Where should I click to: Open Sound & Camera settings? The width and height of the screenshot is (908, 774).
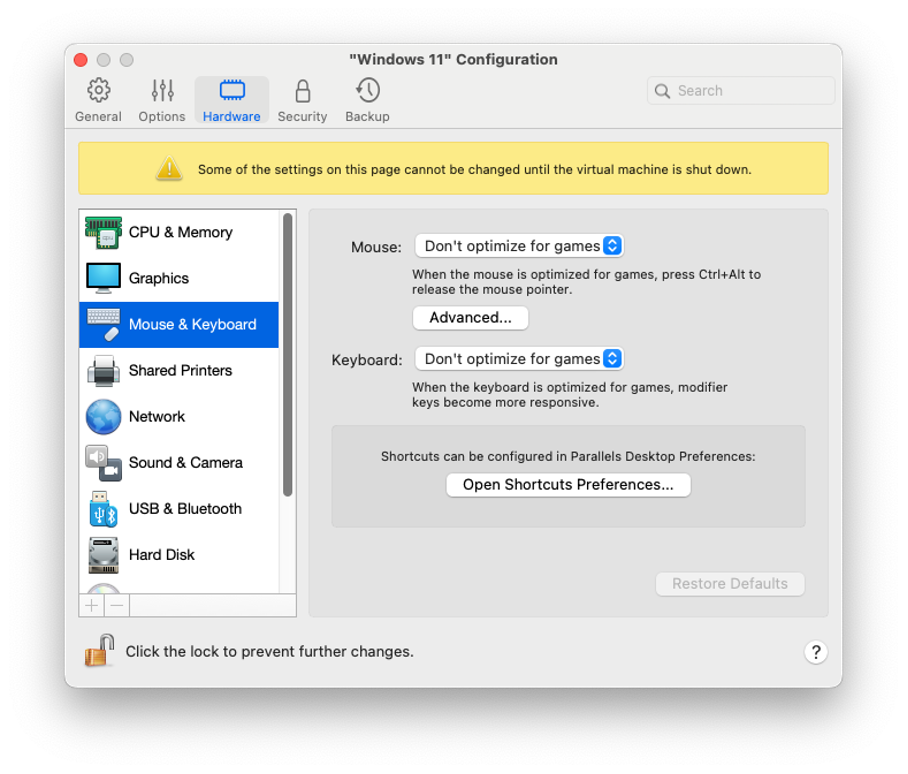[185, 462]
